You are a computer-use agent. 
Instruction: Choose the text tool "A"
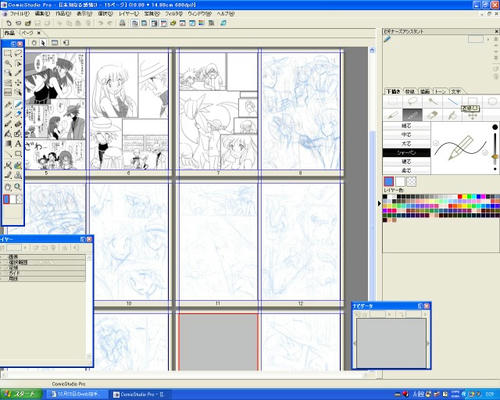click(x=18, y=144)
